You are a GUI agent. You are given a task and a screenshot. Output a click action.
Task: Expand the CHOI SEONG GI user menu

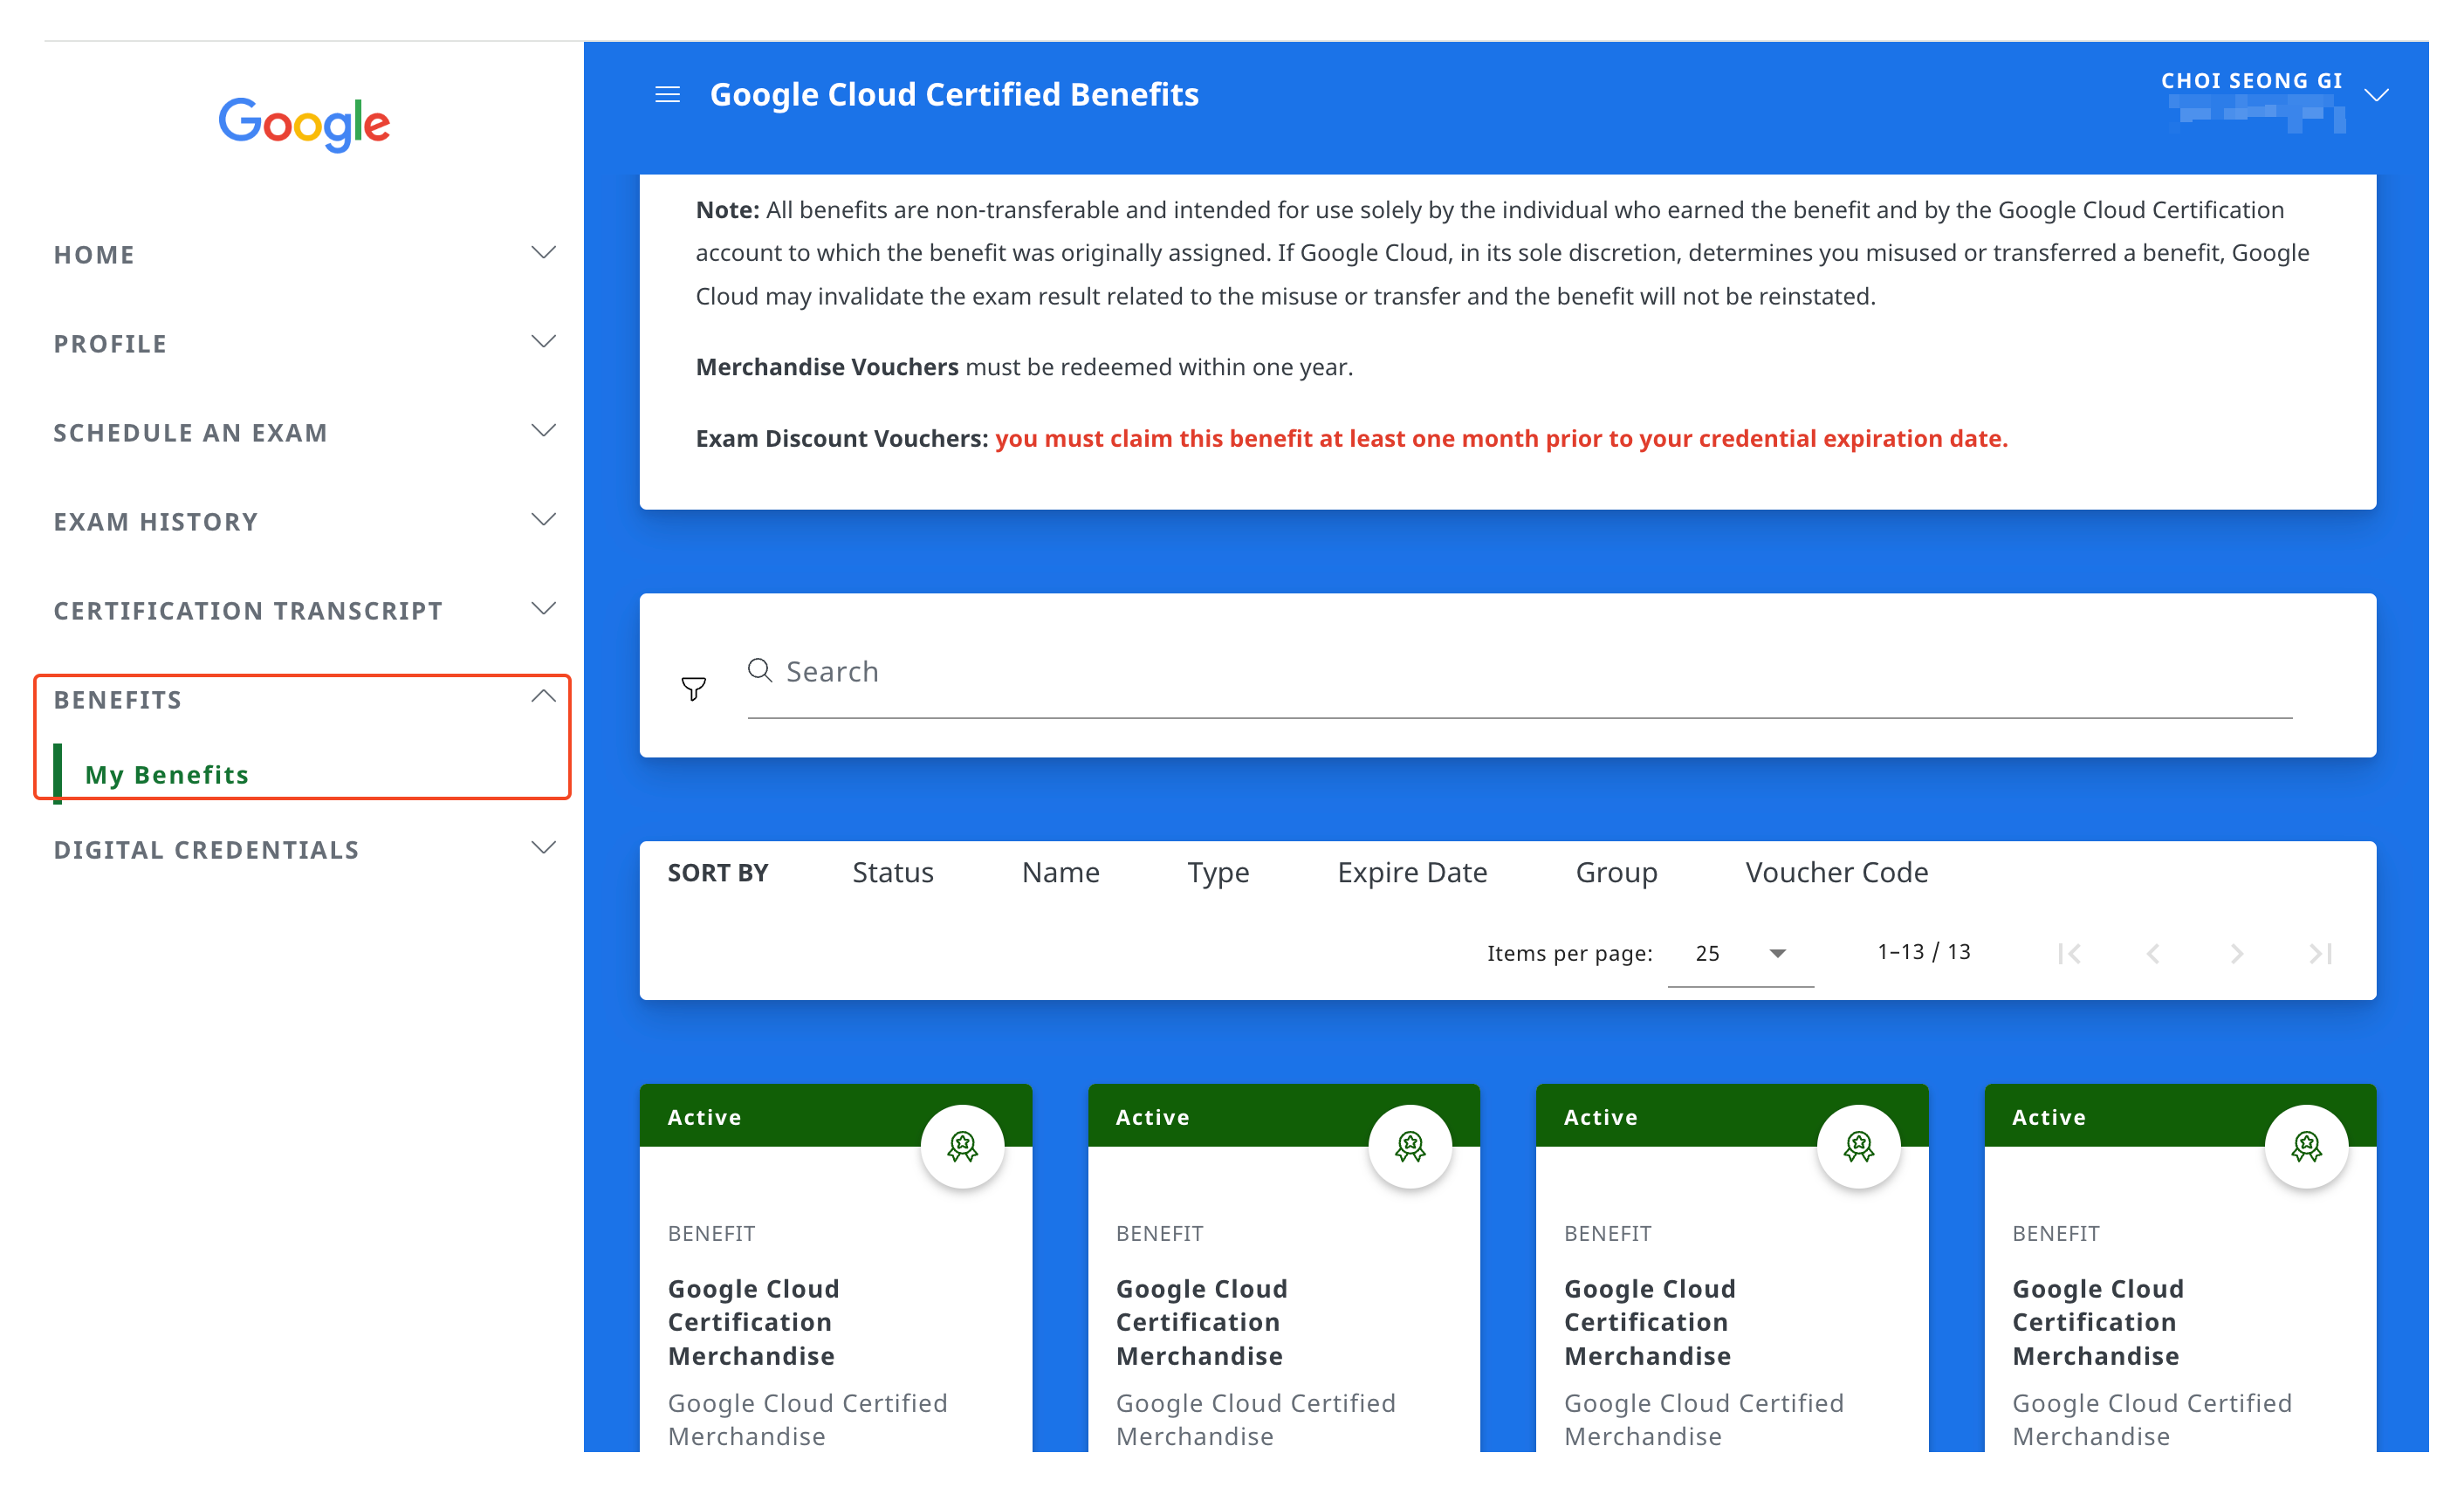[x=2375, y=95]
